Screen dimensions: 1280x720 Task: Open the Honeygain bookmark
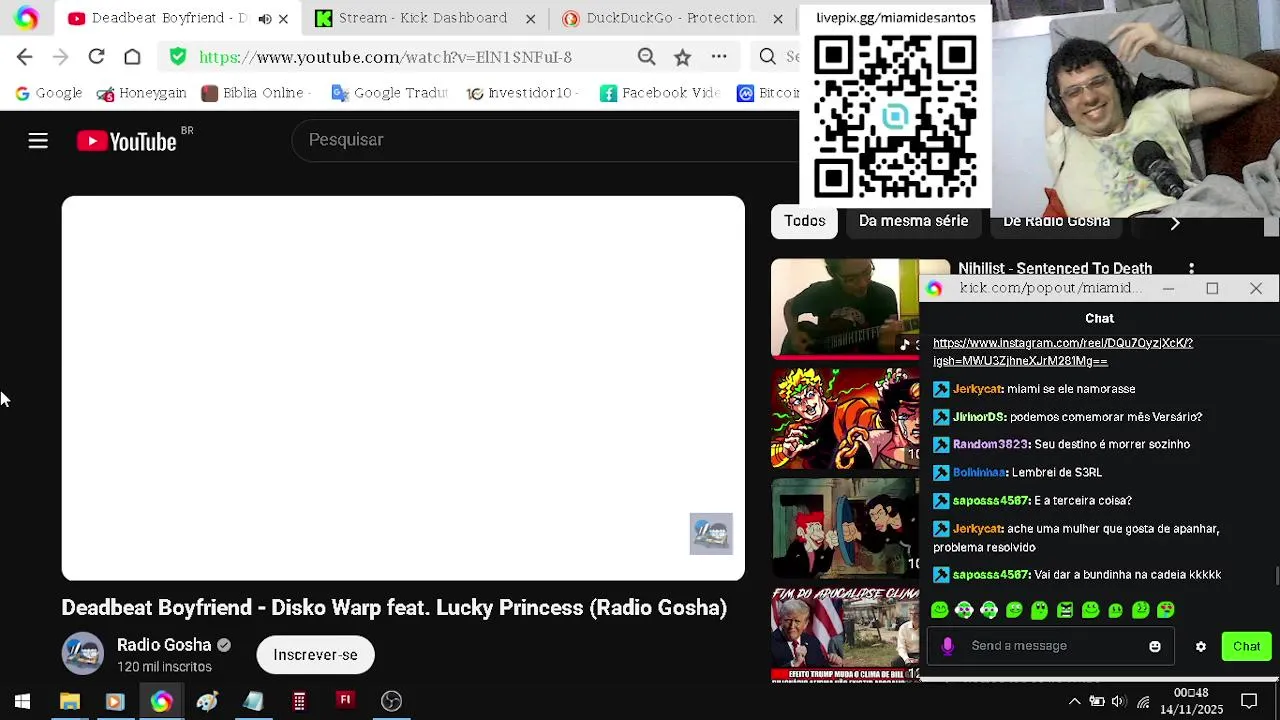pos(142,93)
